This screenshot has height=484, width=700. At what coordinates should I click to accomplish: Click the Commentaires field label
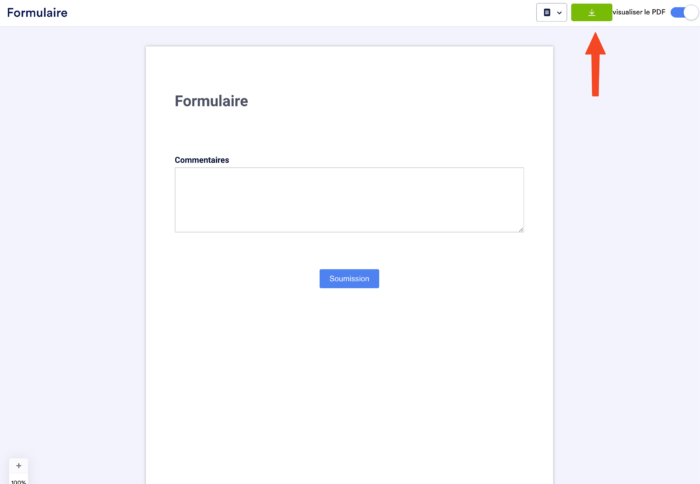pos(202,160)
